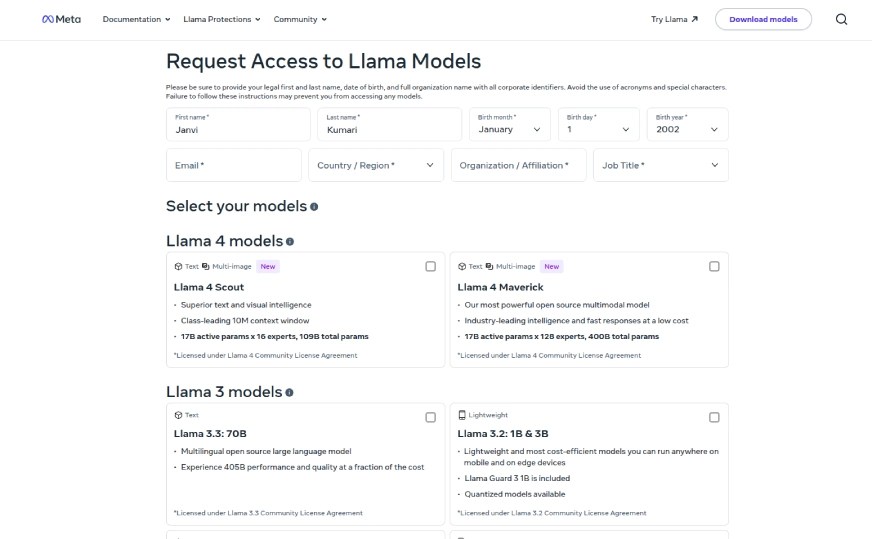This screenshot has height=539, width=872.
Task: Click the Meta logo
Action: point(61,19)
